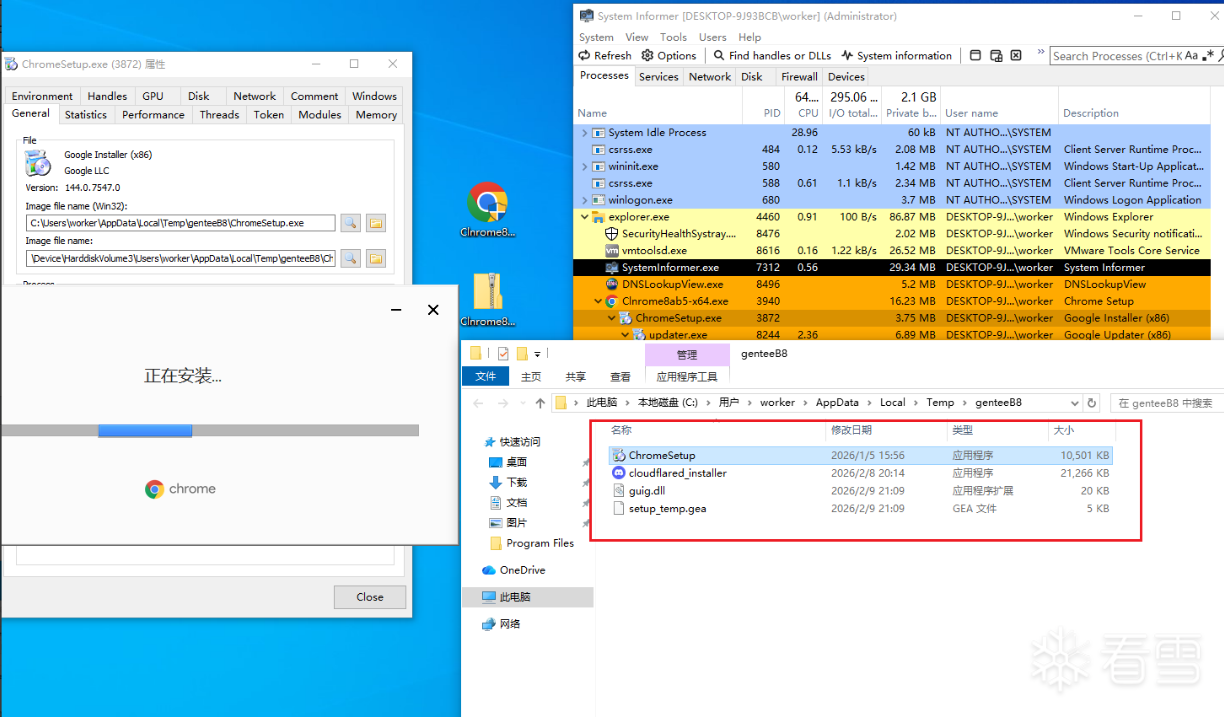Go back in File Explorer
This screenshot has width=1224, height=717.
pos(478,403)
